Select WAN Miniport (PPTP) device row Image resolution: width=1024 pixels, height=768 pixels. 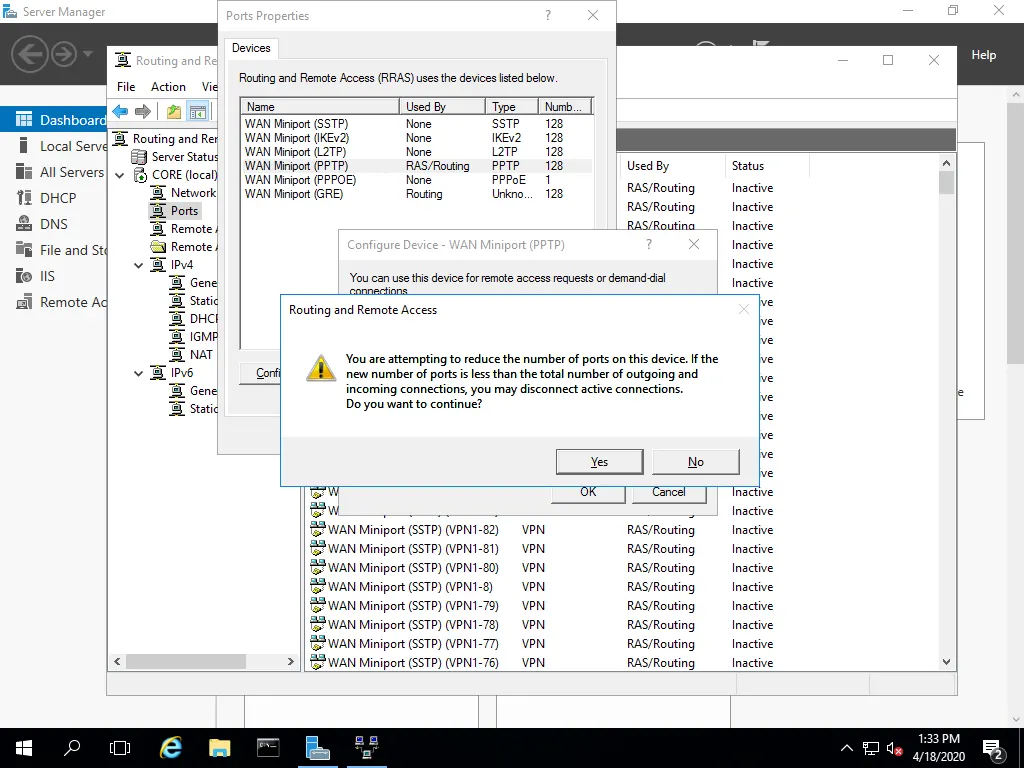(416, 166)
